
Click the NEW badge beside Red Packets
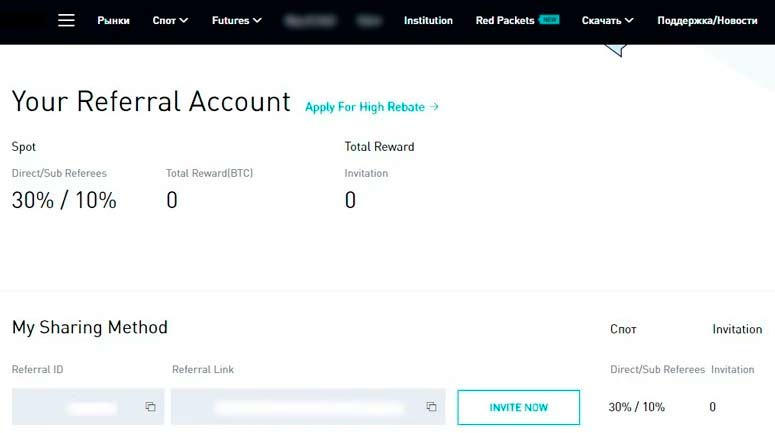(549, 19)
